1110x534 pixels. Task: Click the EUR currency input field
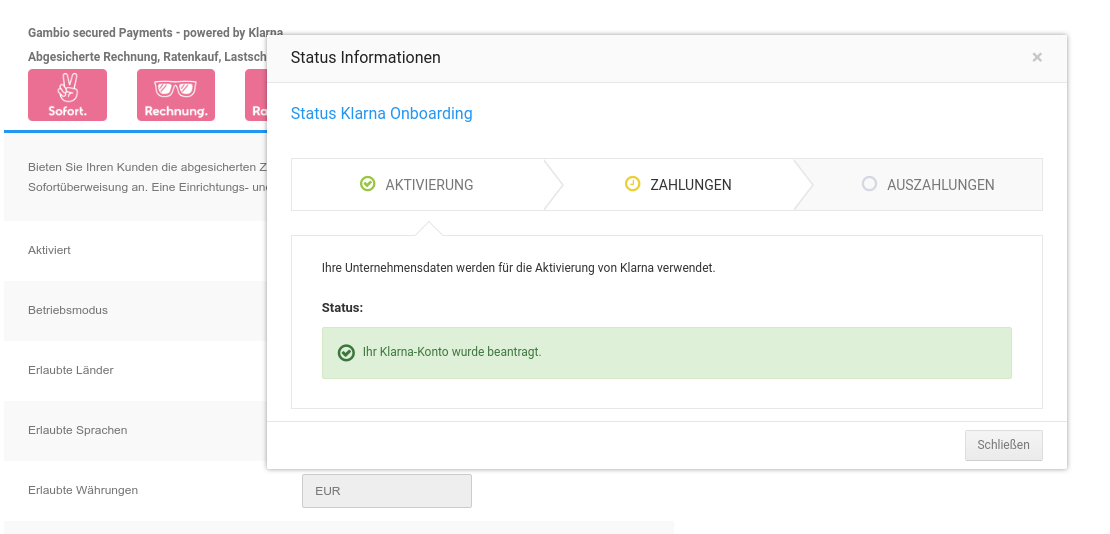387,491
